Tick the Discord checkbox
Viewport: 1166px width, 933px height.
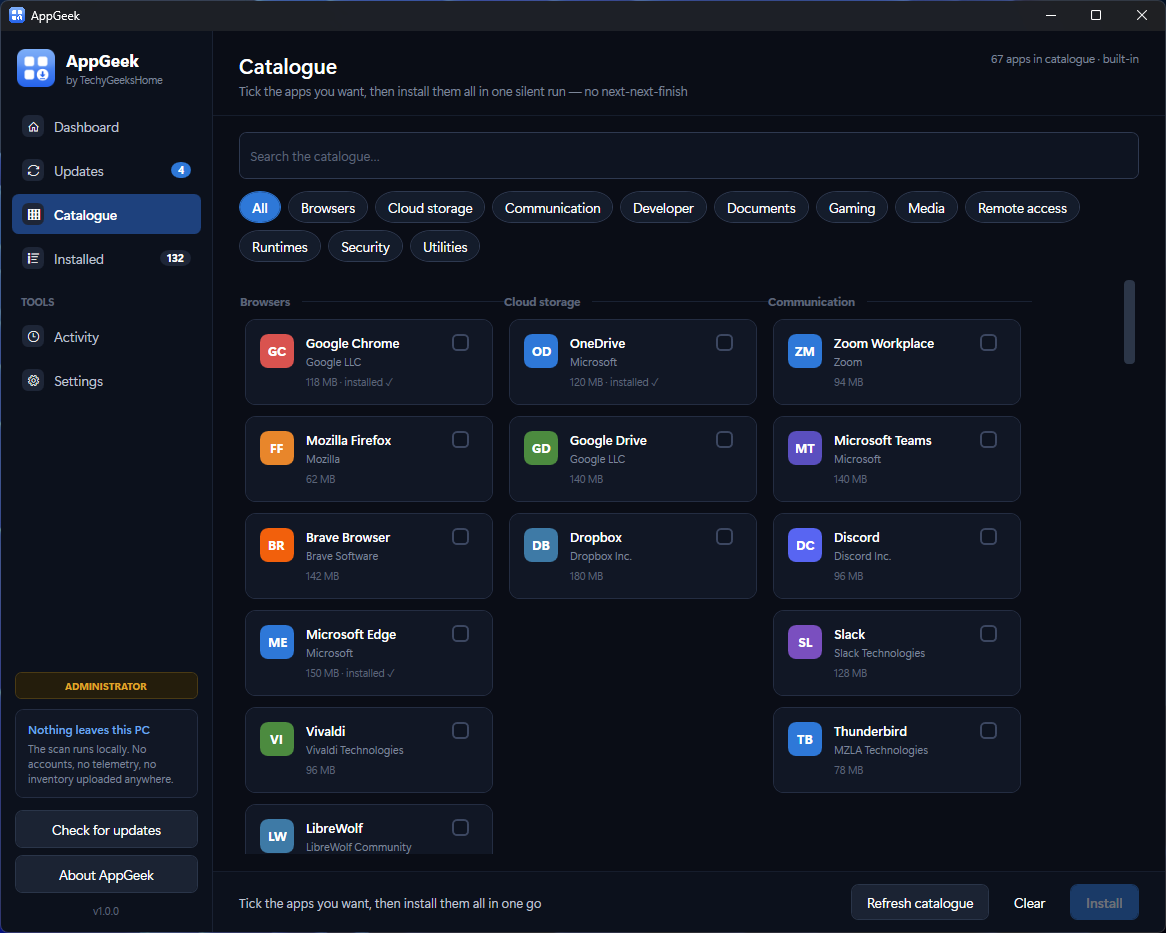(x=988, y=537)
